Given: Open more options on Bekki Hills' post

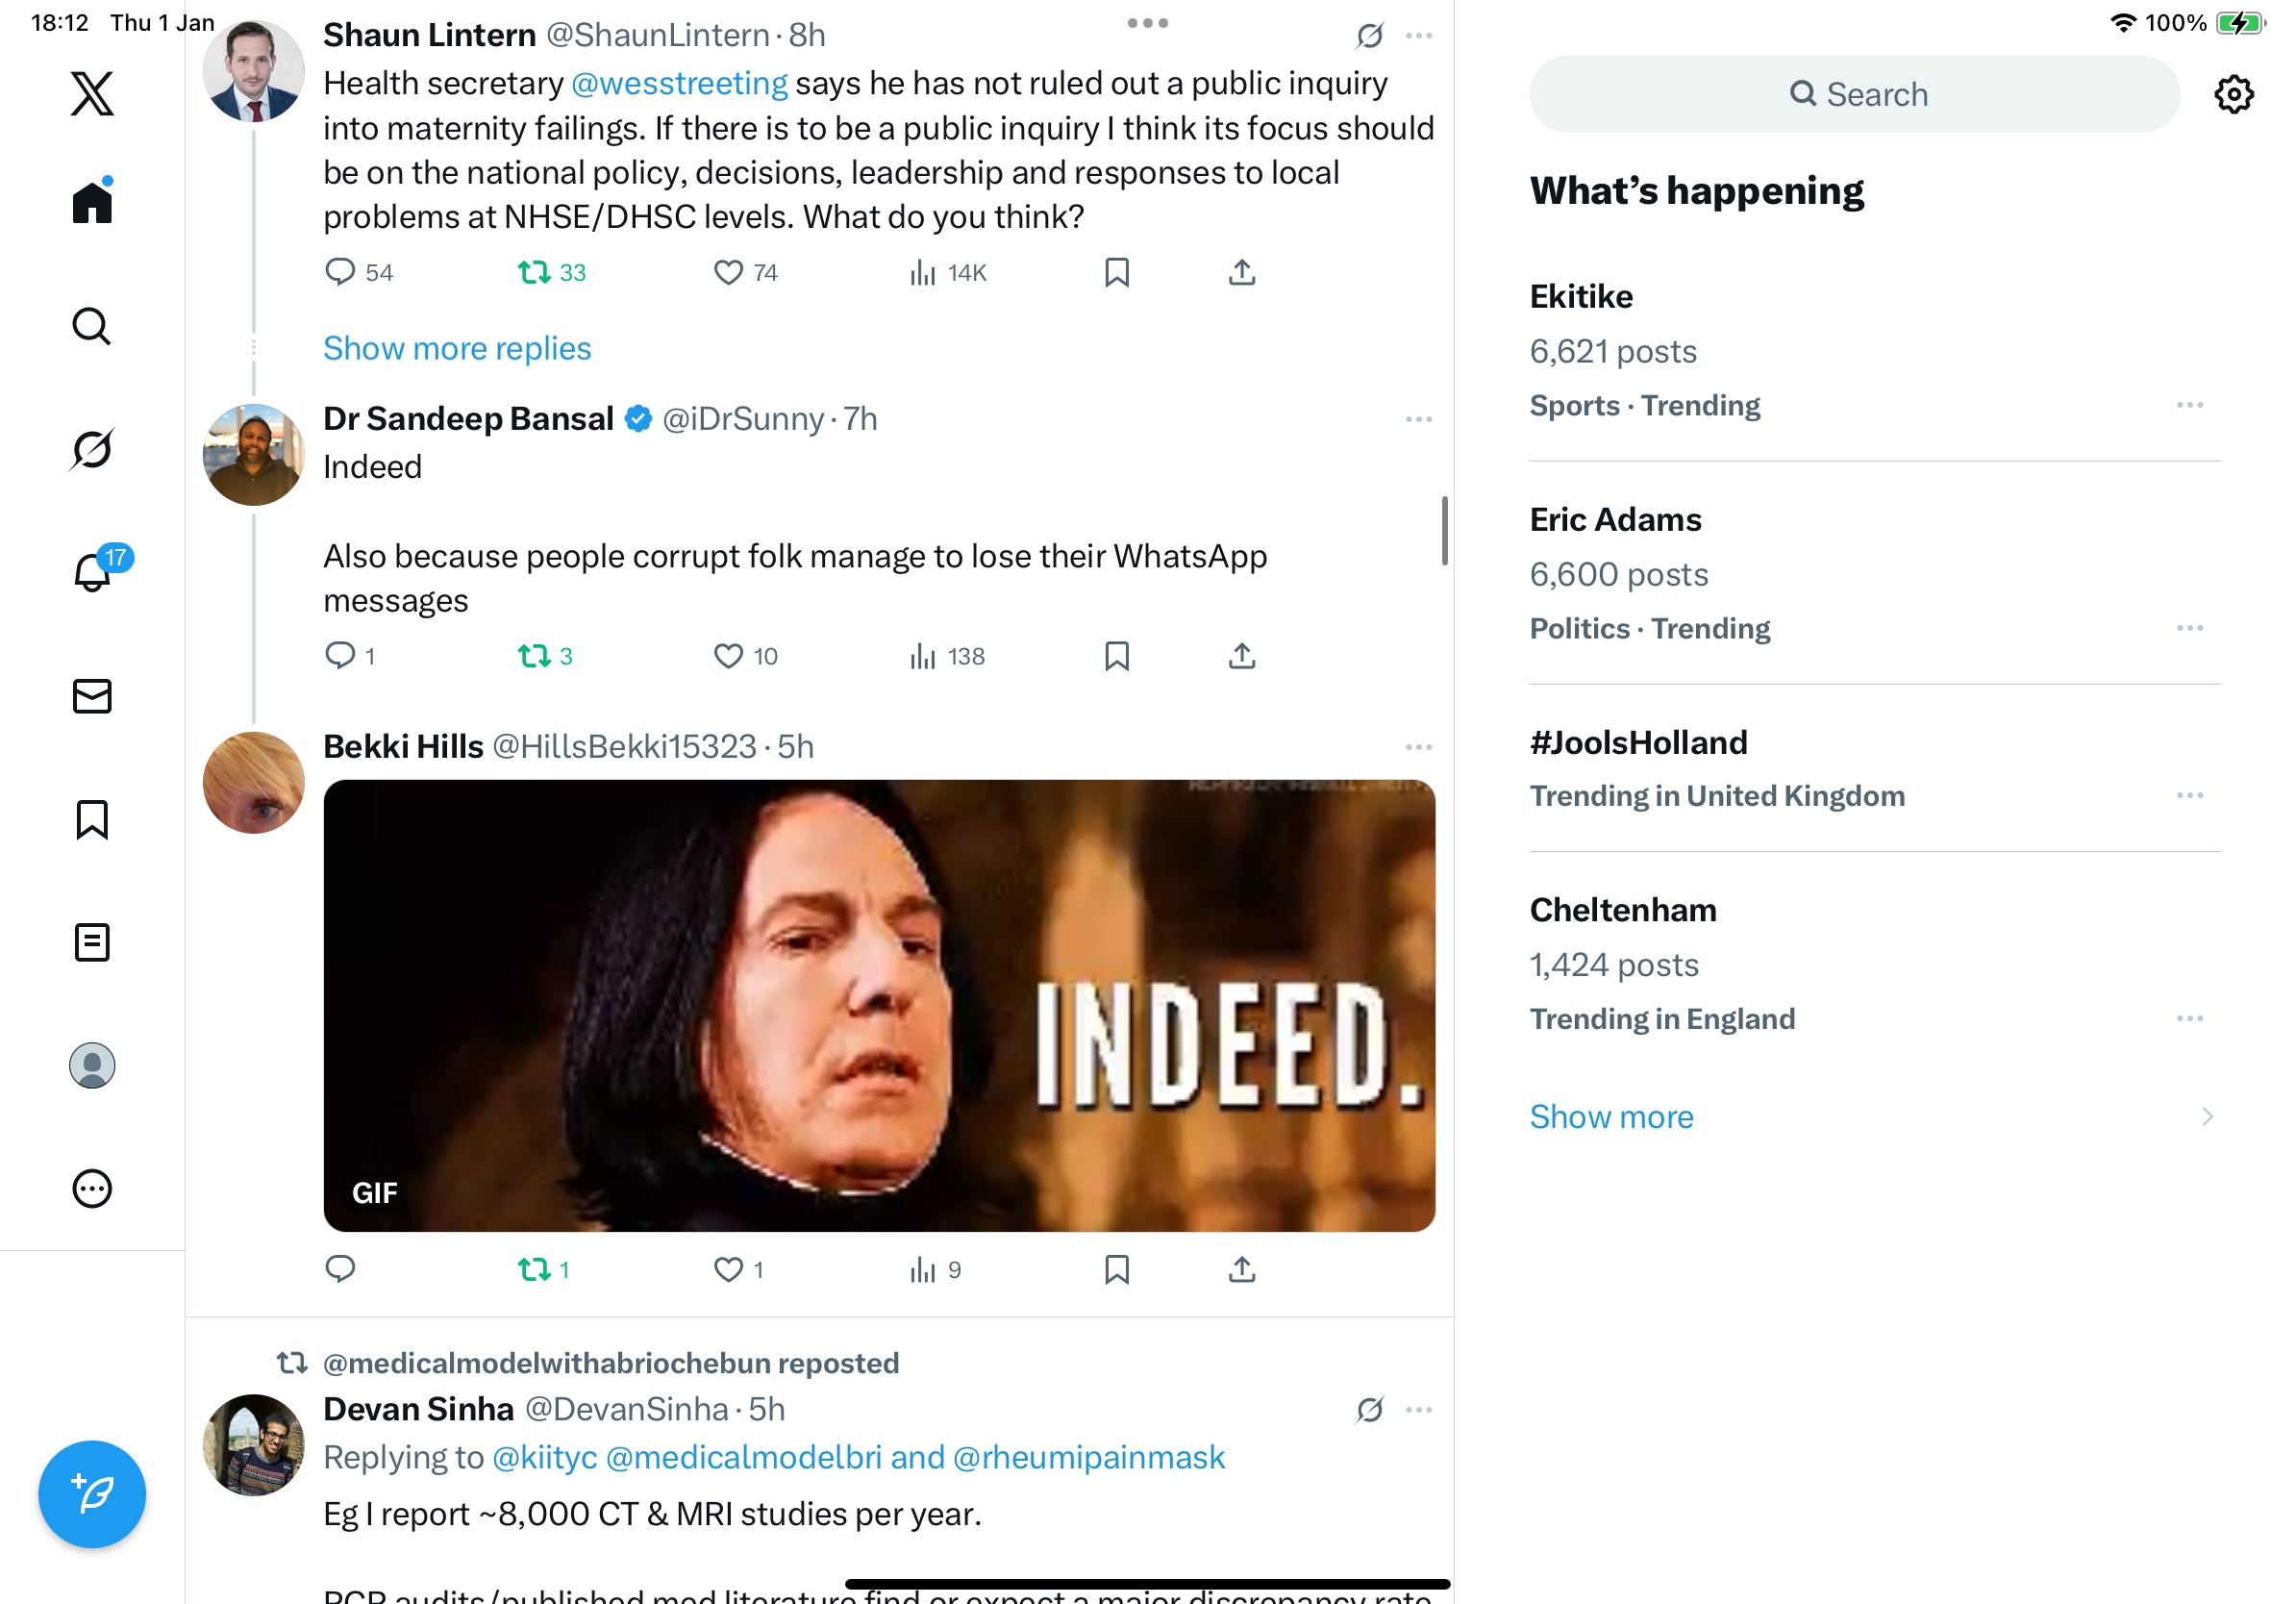Looking at the screenshot, I should click(1418, 747).
